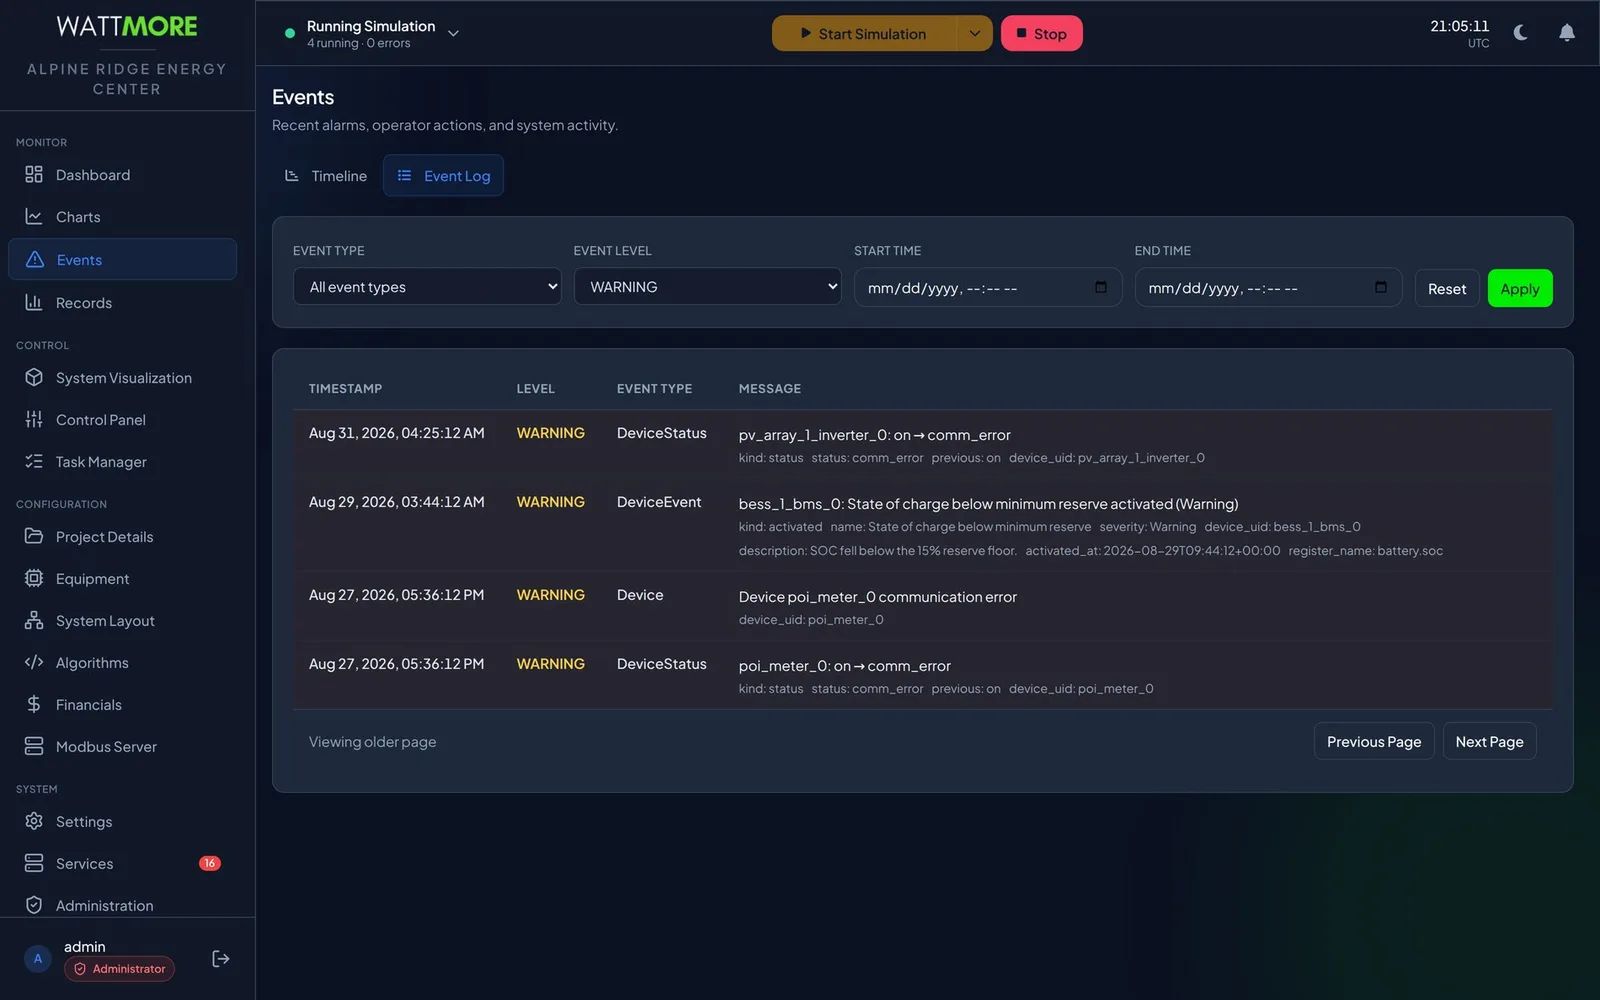Reset the event filters
This screenshot has height=1000, width=1600.
pyautogui.click(x=1447, y=288)
